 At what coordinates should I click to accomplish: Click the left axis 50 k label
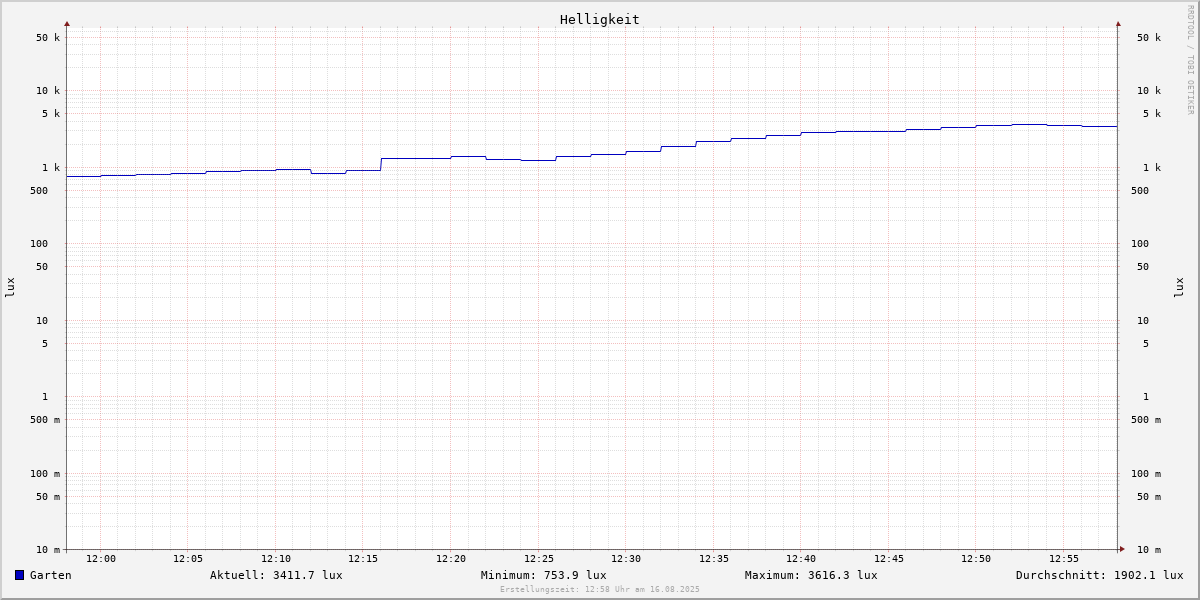(48, 38)
